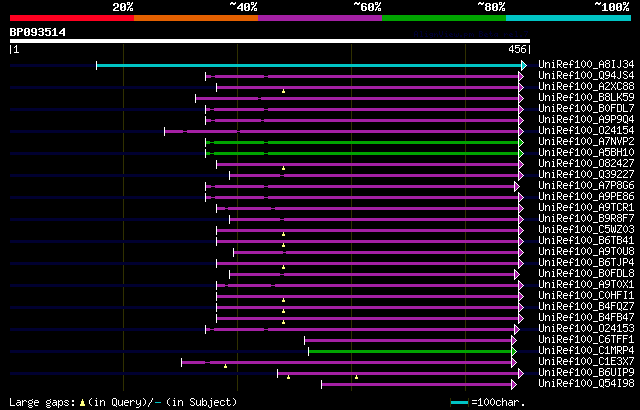This screenshot has width=640, height=410.
Task: Open the UniRef100_B8LK59 hit label
Action: click(x=586, y=98)
